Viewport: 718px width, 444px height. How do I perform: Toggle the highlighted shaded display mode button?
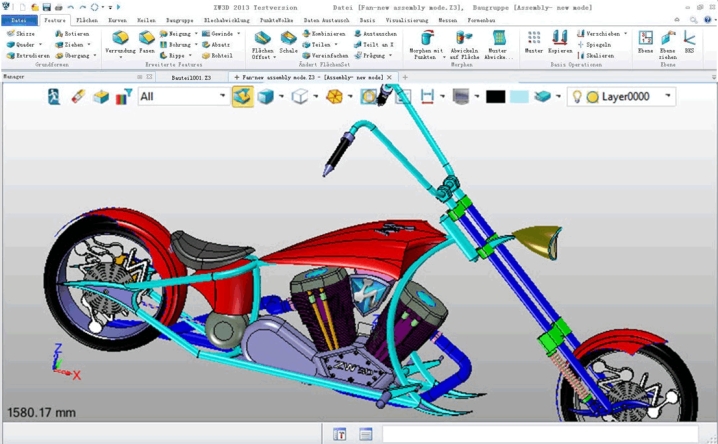(242, 97)
